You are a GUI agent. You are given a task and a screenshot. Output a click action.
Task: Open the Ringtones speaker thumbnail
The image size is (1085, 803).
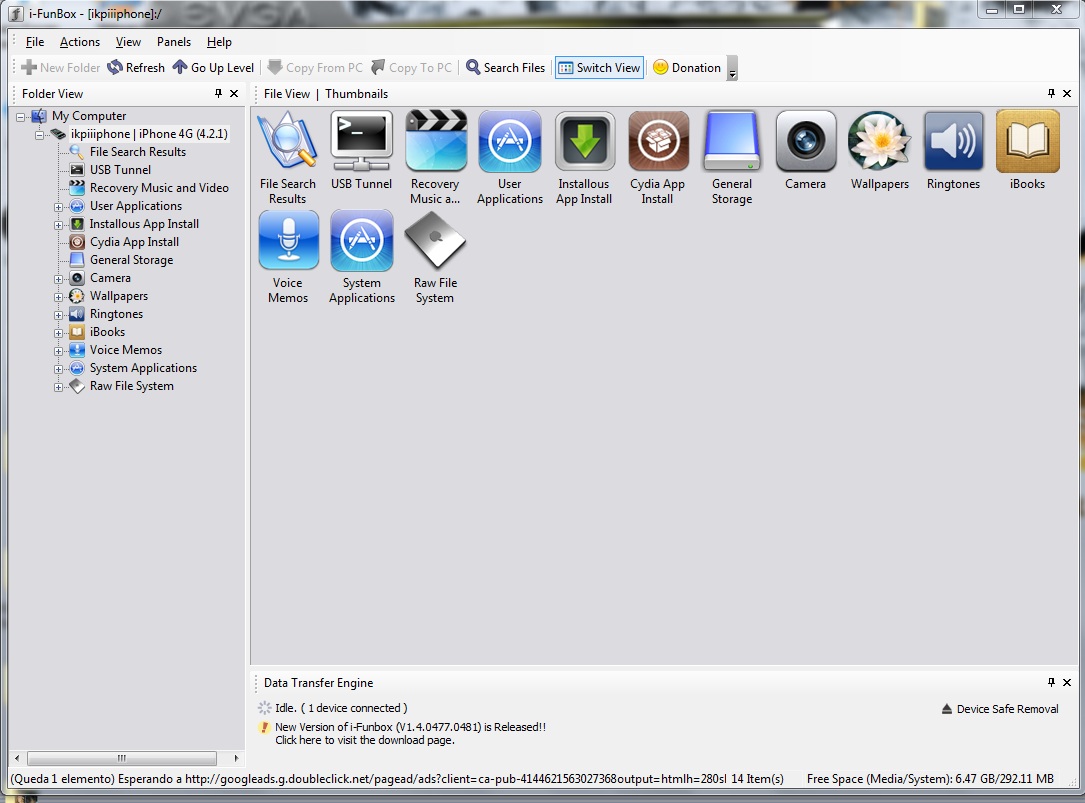point(954,142)
